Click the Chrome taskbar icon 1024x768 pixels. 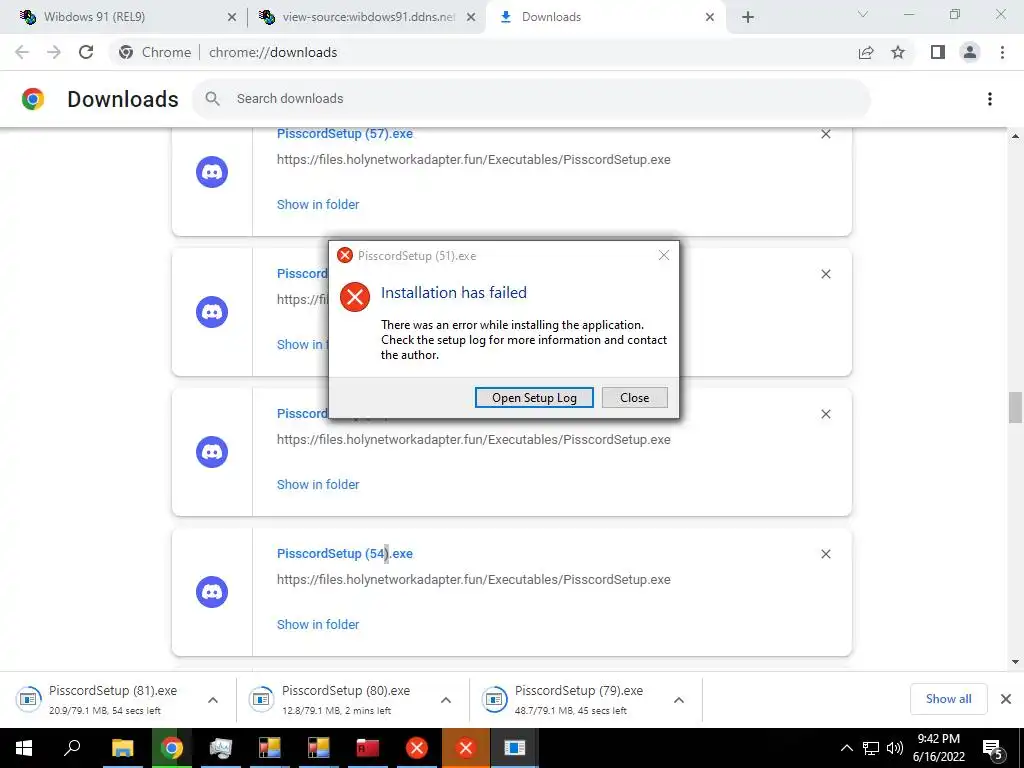tap(172, 748)
